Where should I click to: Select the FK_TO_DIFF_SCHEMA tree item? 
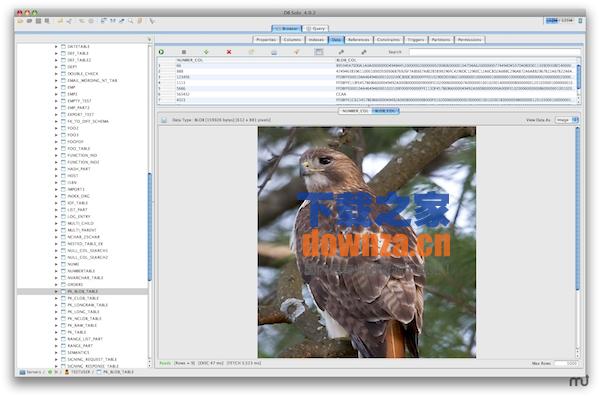click(x=88, y=121)
